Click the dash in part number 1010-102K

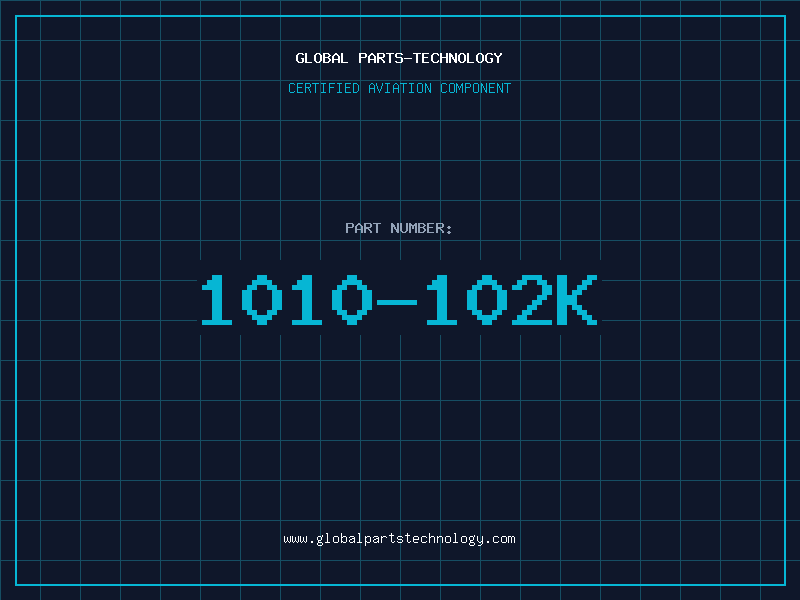coord(396,303)
